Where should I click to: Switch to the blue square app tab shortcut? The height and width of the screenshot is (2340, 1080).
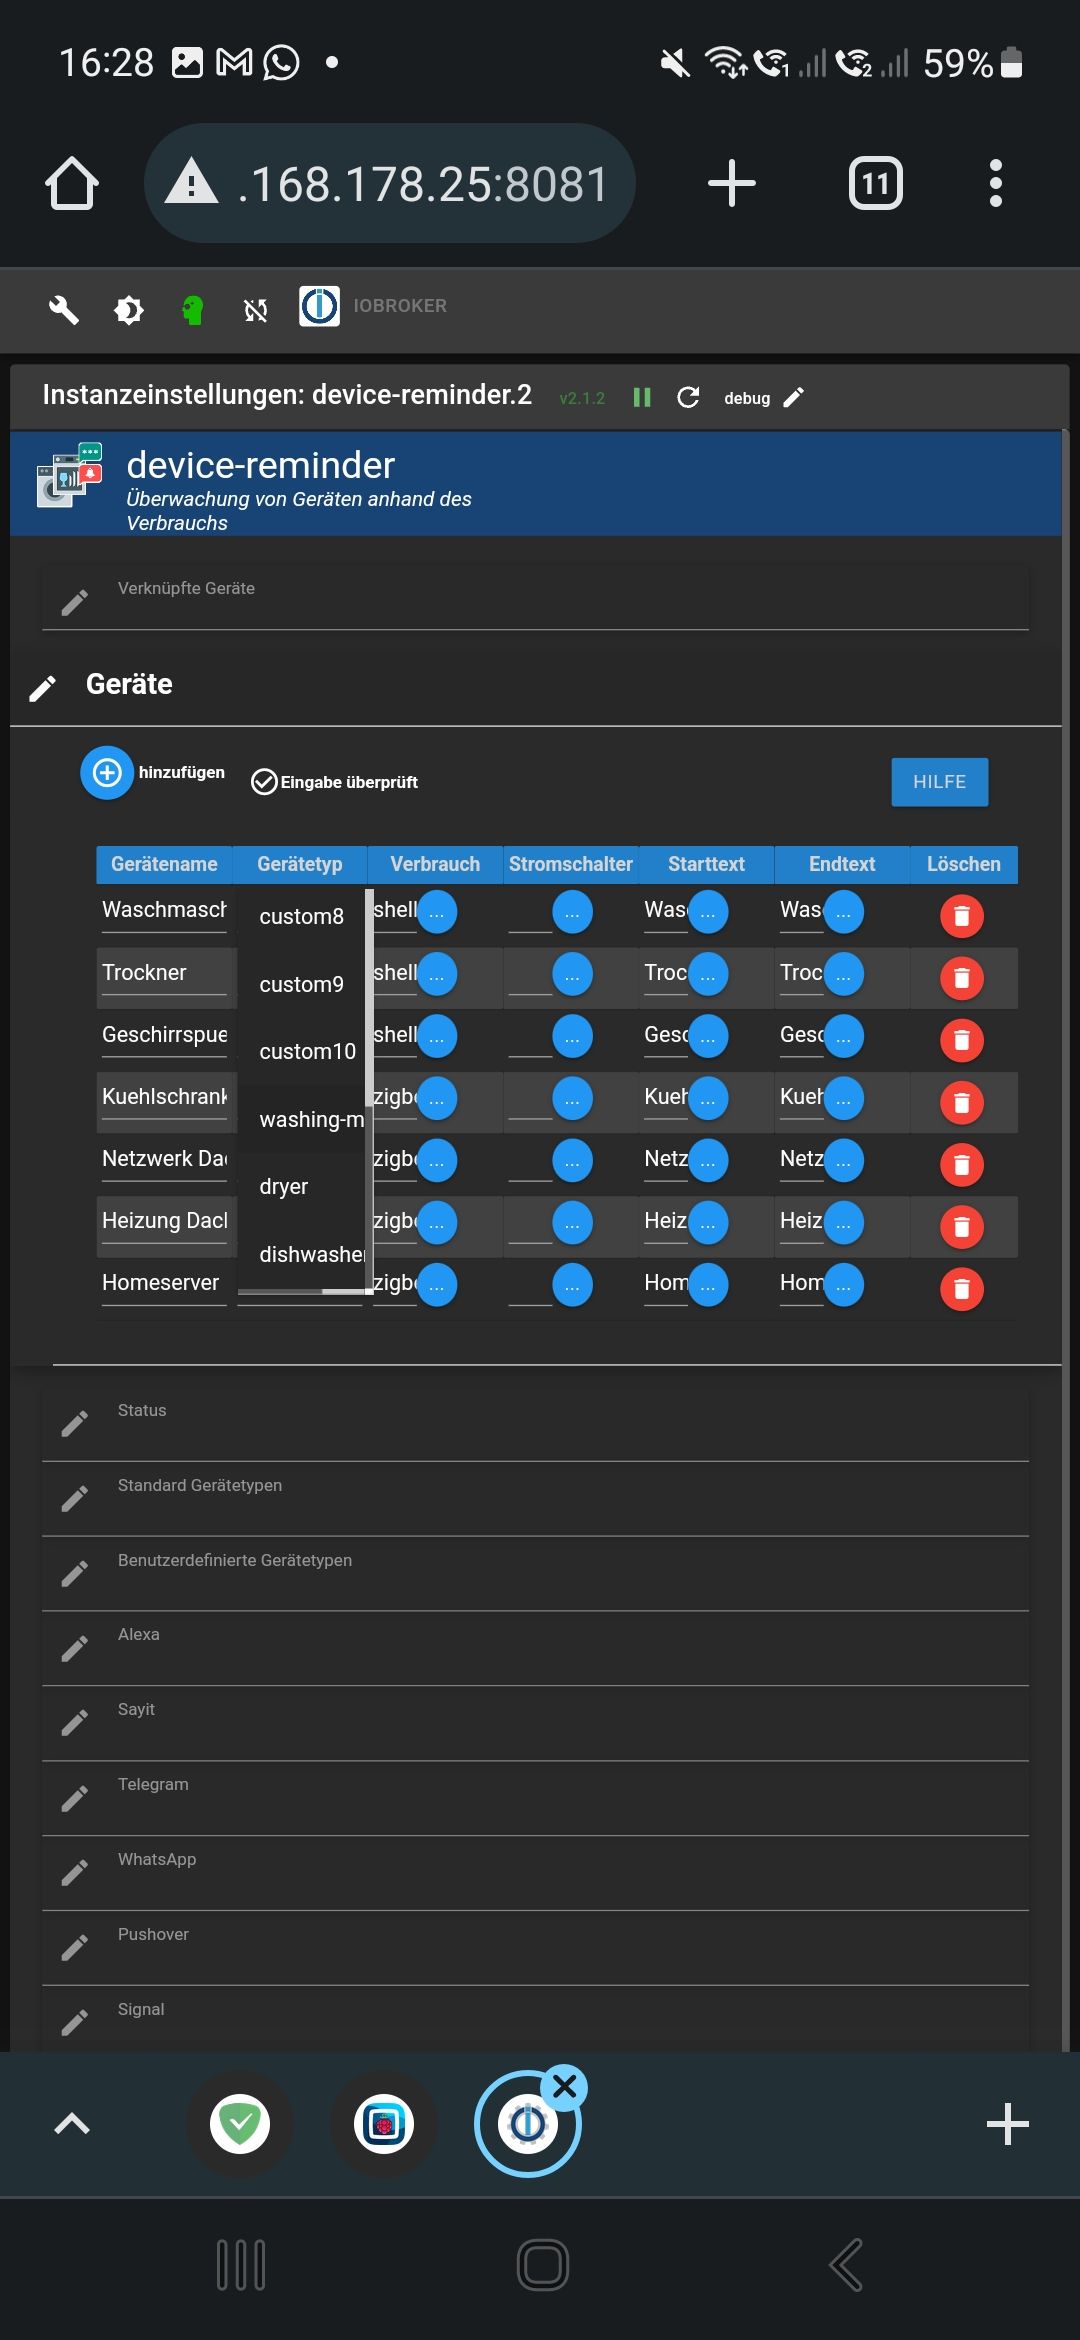[384, 2123]
